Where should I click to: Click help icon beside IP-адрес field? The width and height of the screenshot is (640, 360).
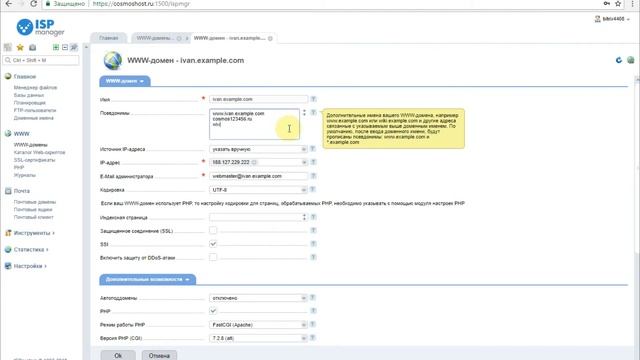(x=313, y=162)
